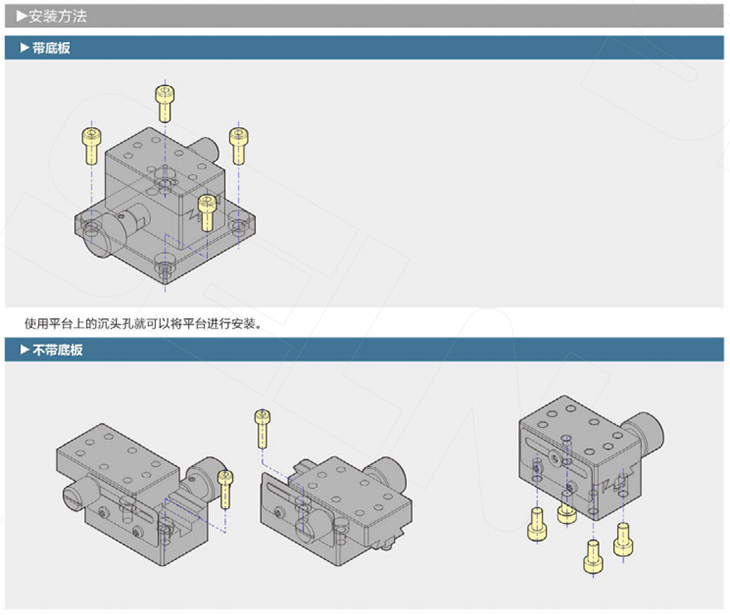Screen dimensions: 730x615
Task: Click the yellow screw on bottom-left stage
Action: (x=226, y=488)
